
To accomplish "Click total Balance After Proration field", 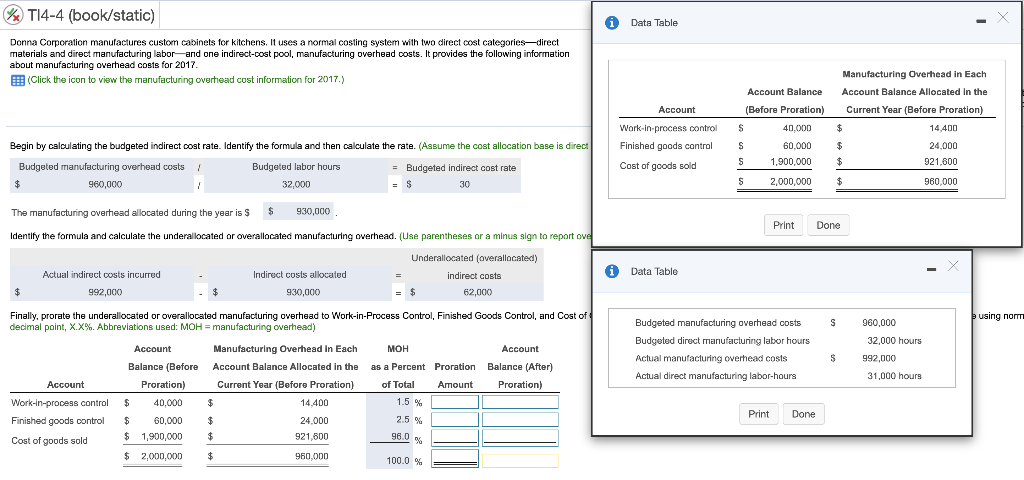I will pos(520,460).
